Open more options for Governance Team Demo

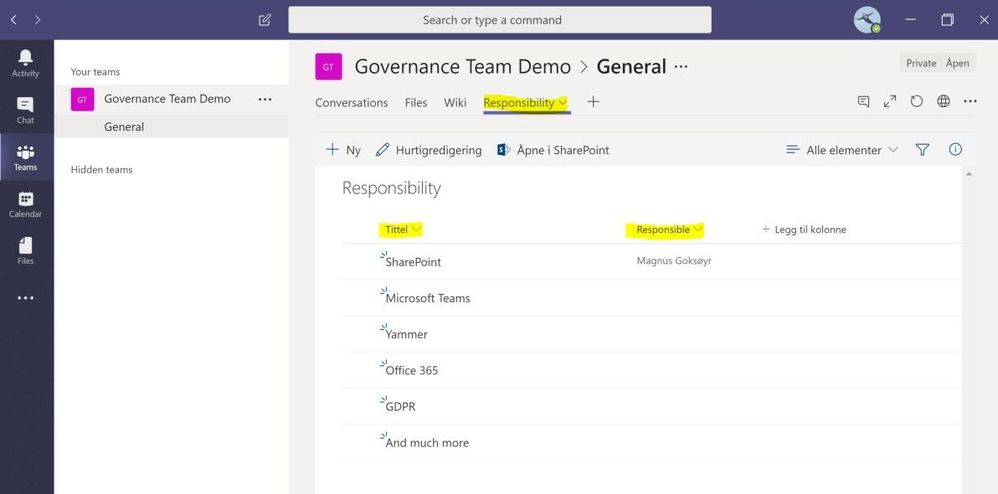[x=265, y=99]
